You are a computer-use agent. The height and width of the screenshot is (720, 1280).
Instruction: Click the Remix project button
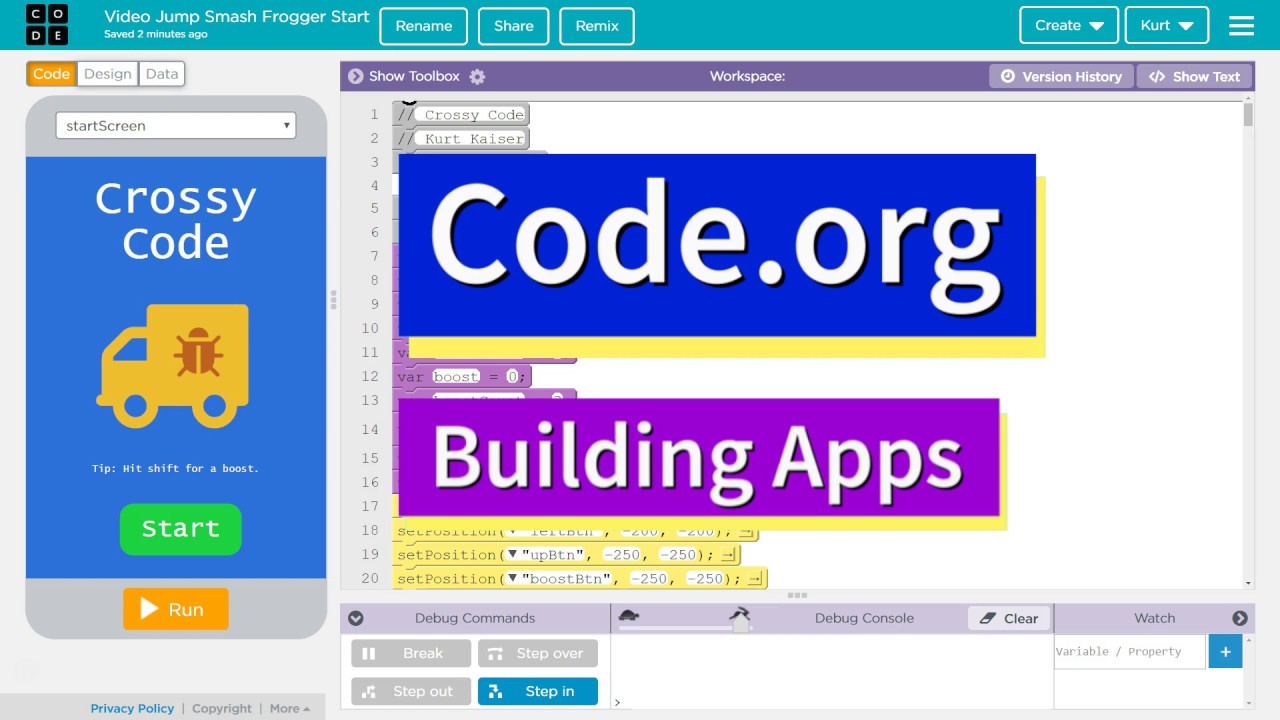coord(597,26)
